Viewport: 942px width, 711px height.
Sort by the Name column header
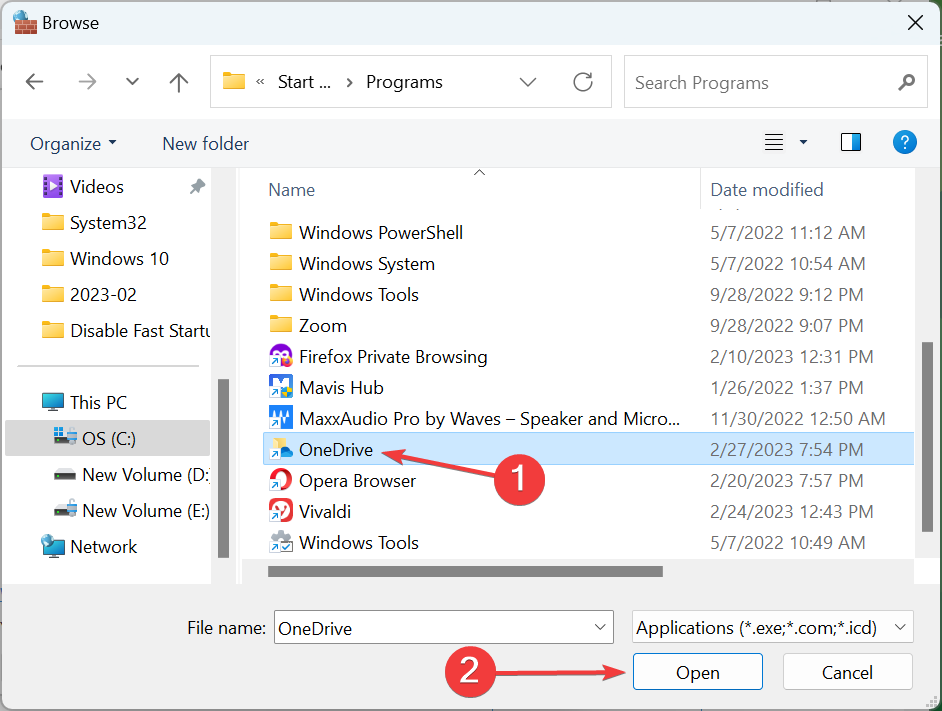291,190
